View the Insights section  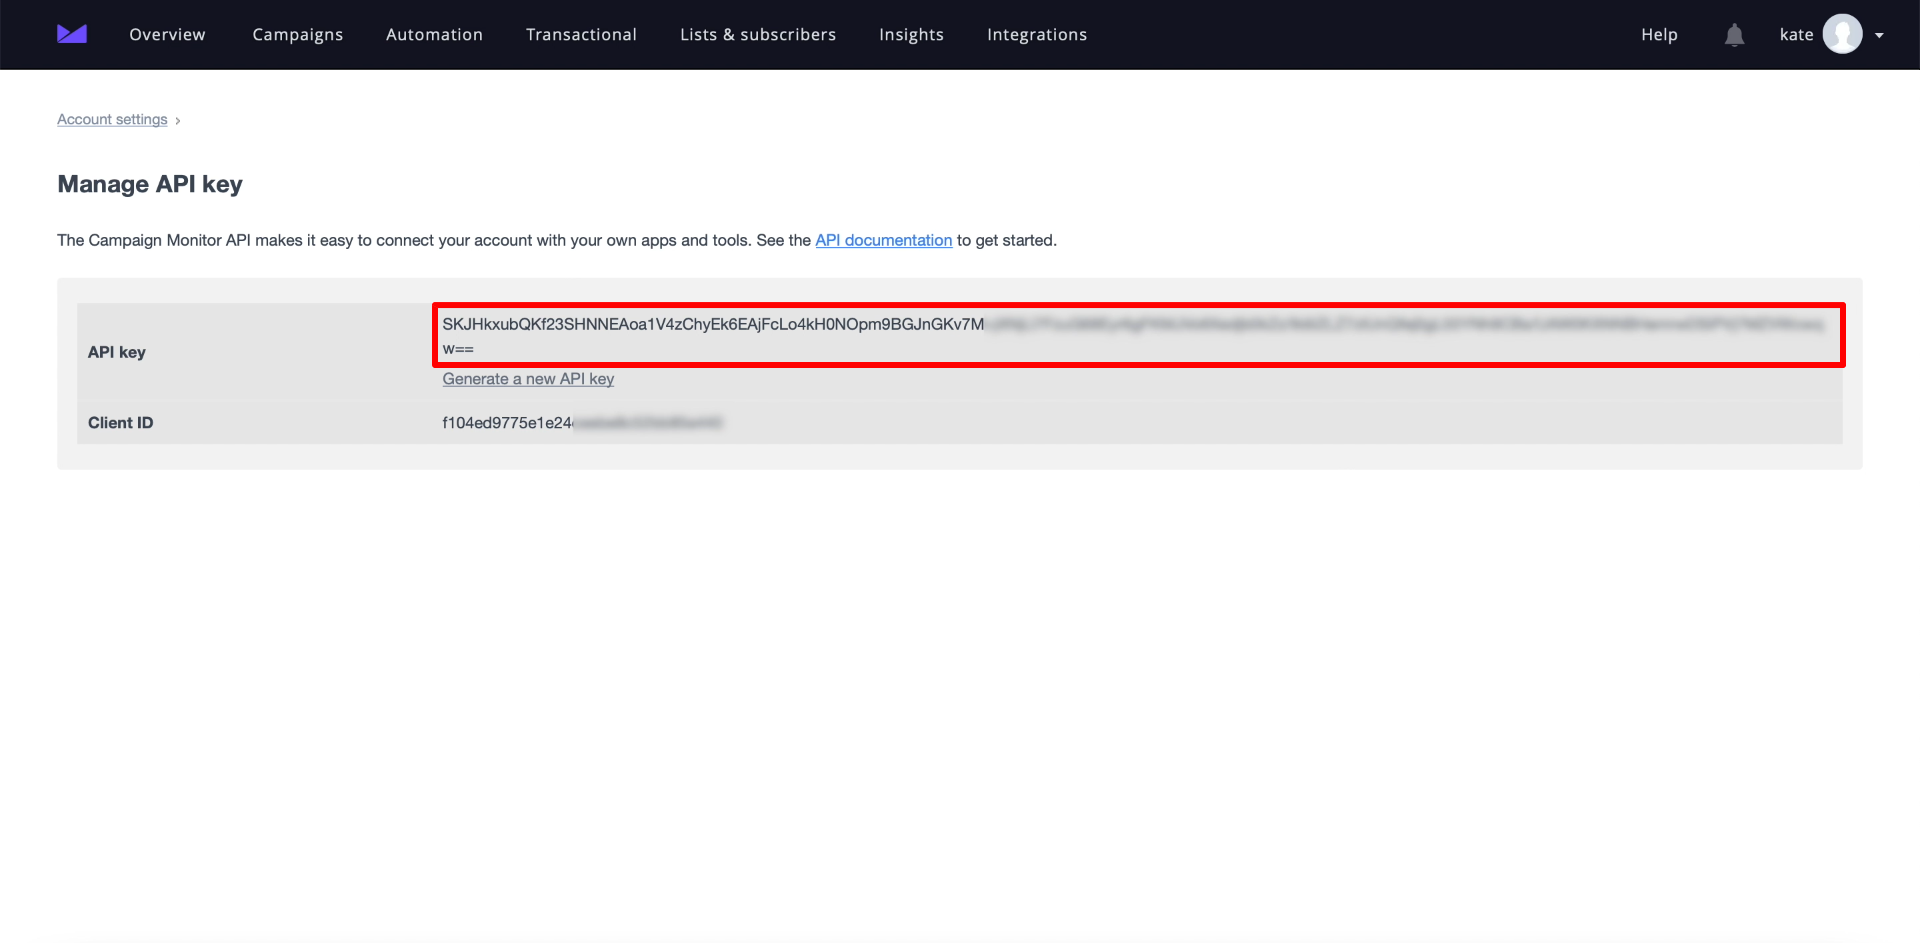[x=911, y=34]
